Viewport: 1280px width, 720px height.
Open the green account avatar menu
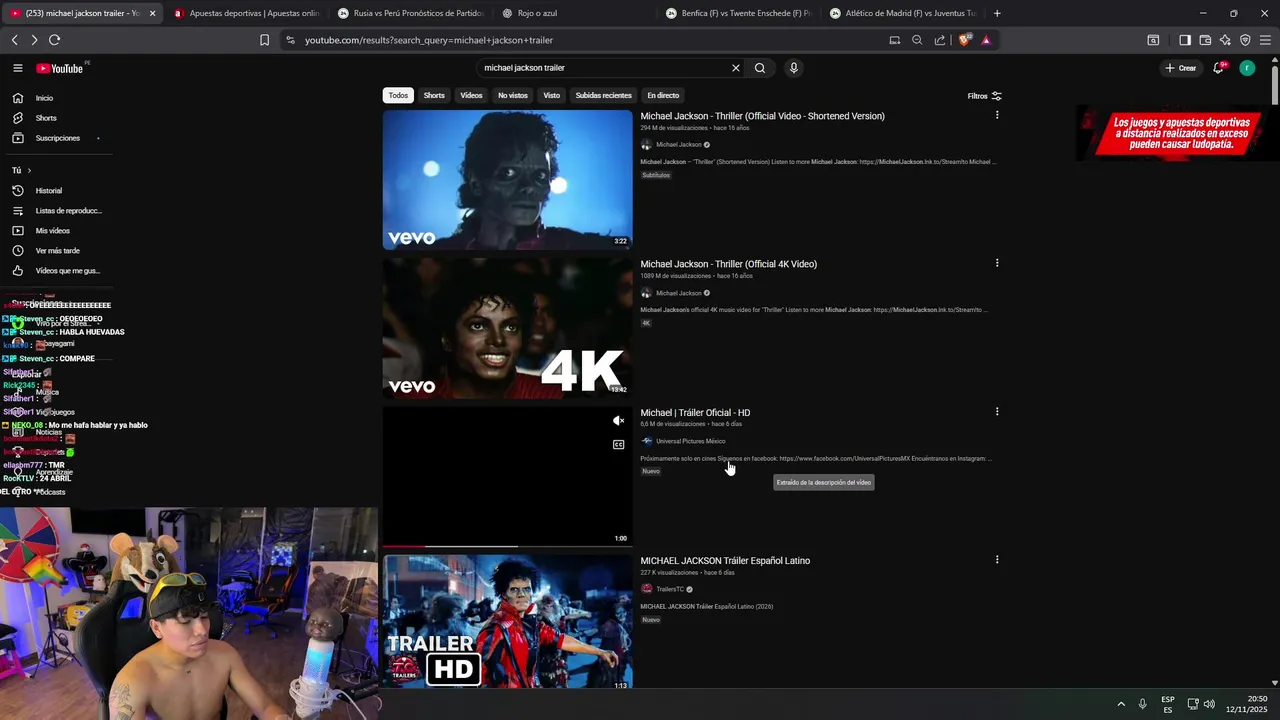(x=1247, y=68)
